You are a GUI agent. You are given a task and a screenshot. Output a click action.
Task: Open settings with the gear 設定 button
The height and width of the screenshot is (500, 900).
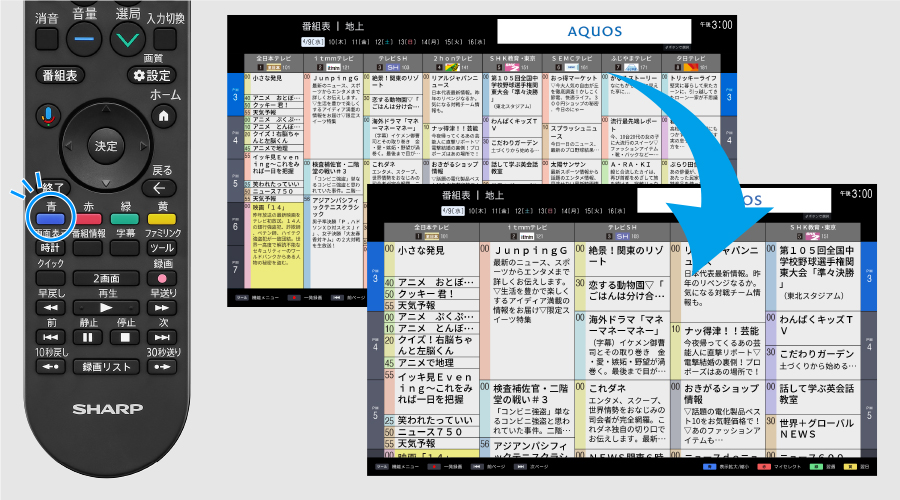[x=152, y=75]
